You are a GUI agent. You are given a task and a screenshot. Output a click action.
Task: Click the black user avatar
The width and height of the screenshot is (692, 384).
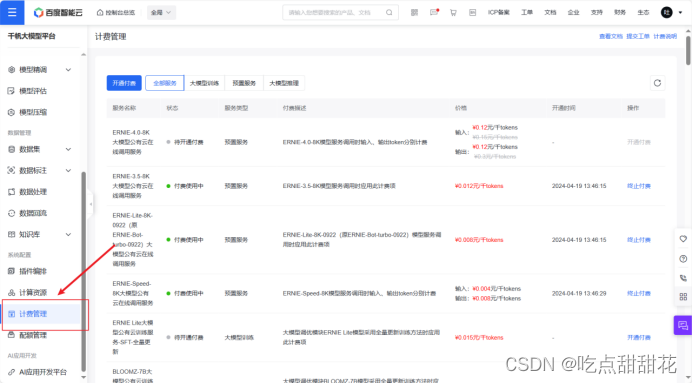666,12
